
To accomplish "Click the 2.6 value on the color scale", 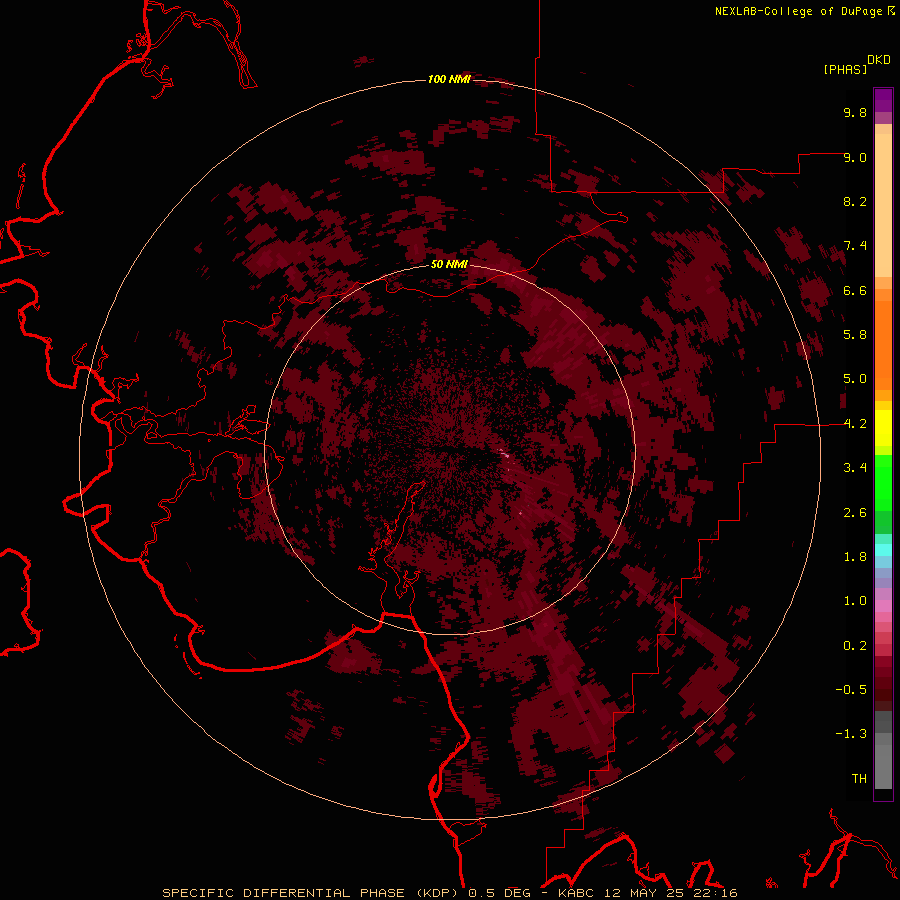I will coord(855,513).
